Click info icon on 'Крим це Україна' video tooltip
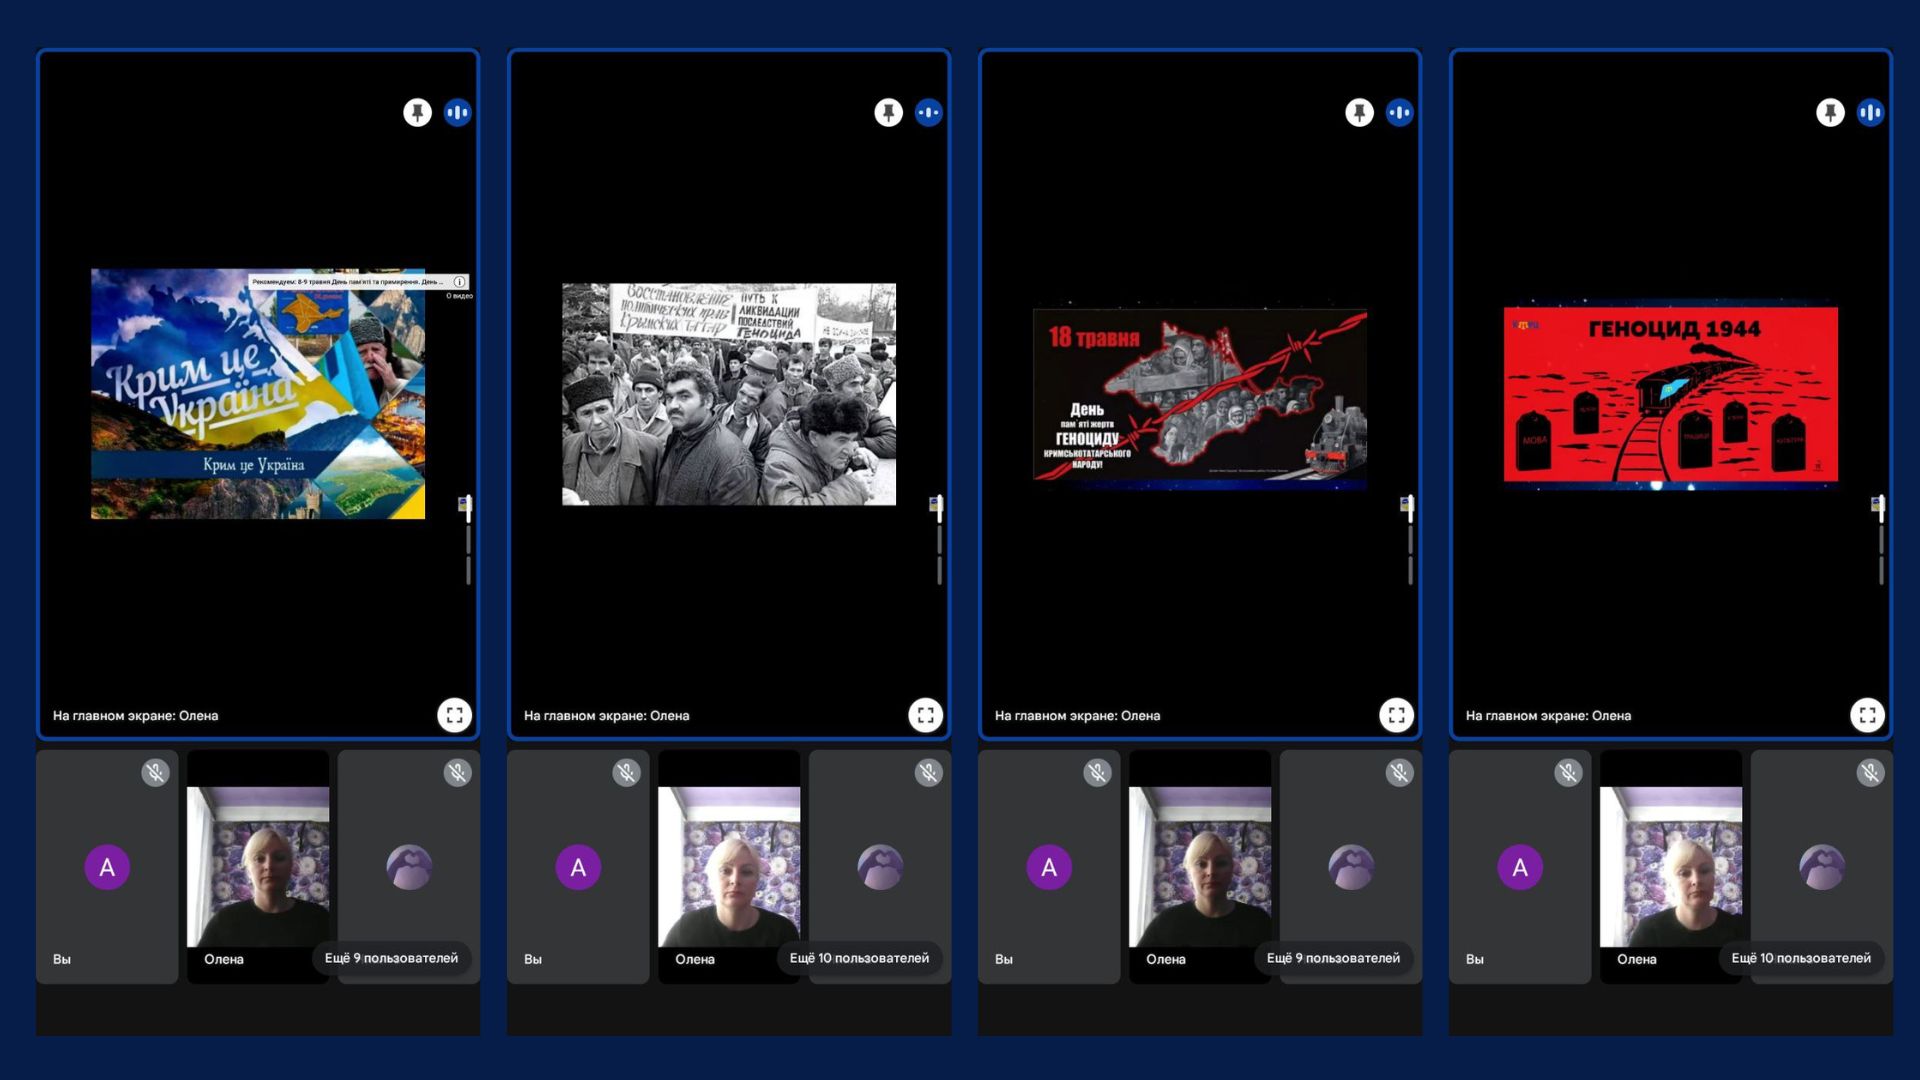The image size is (1920, 1080). pos(459,282)
